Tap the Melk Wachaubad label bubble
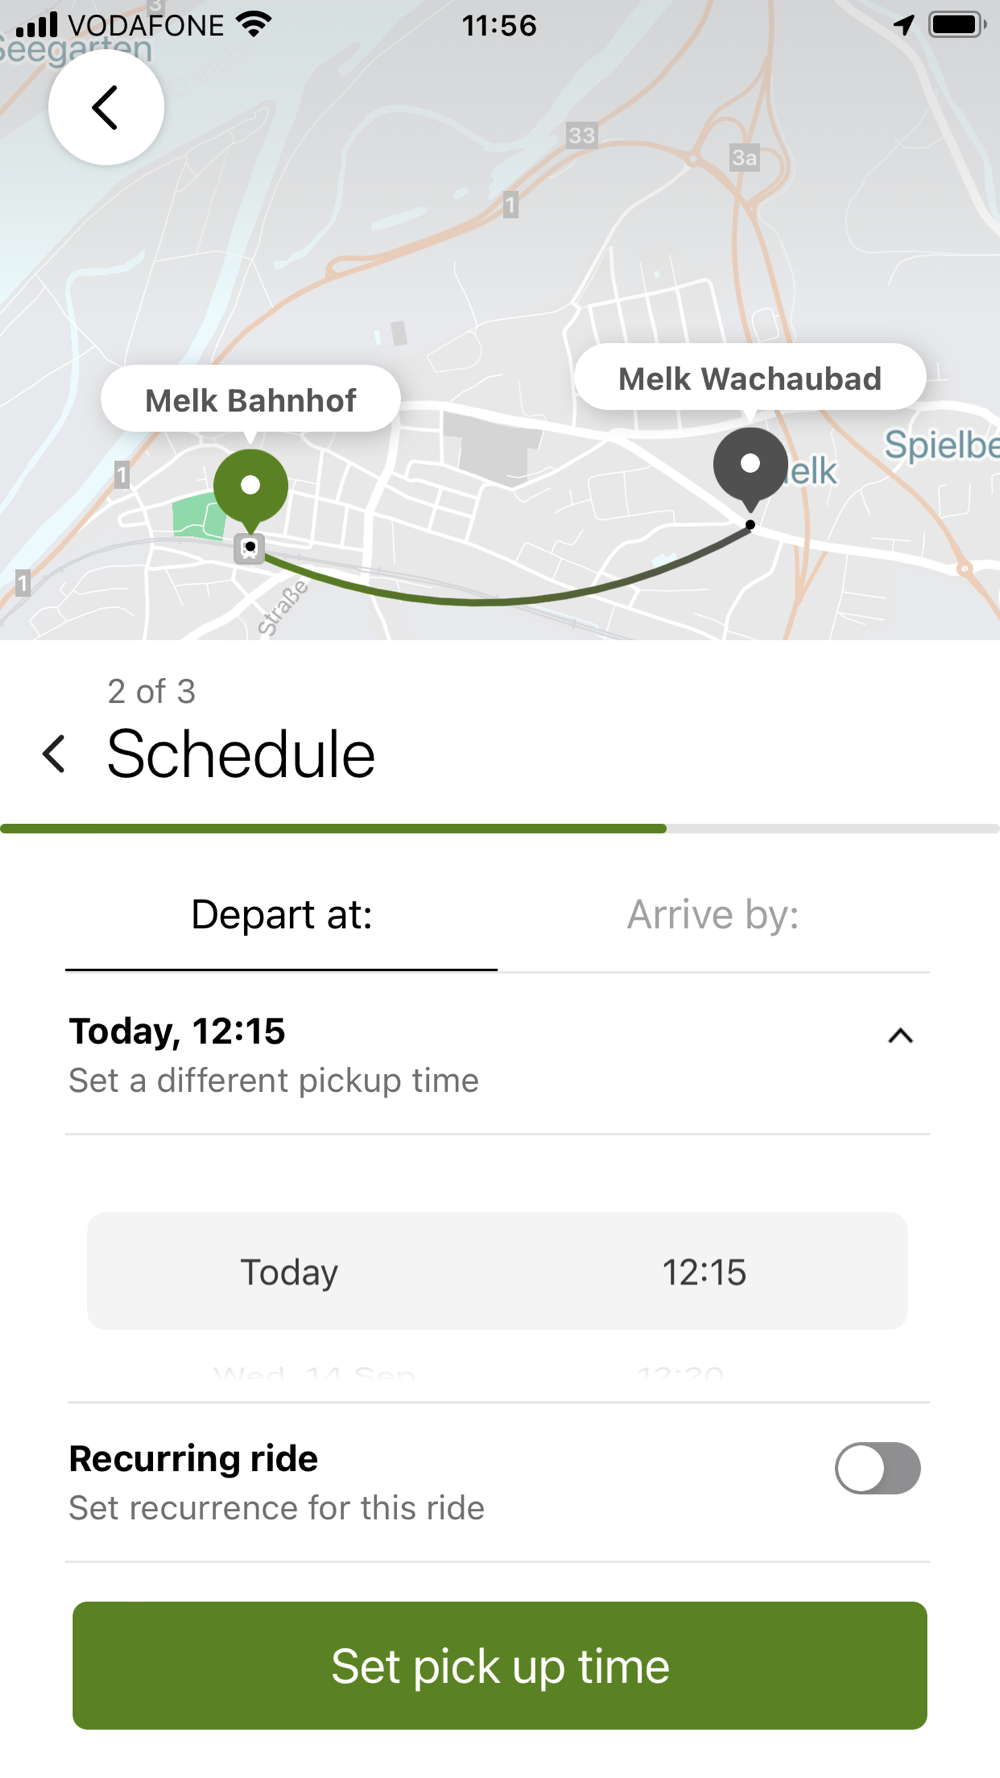Viewport: 1000px width, 1778px height. click(750, 378)
